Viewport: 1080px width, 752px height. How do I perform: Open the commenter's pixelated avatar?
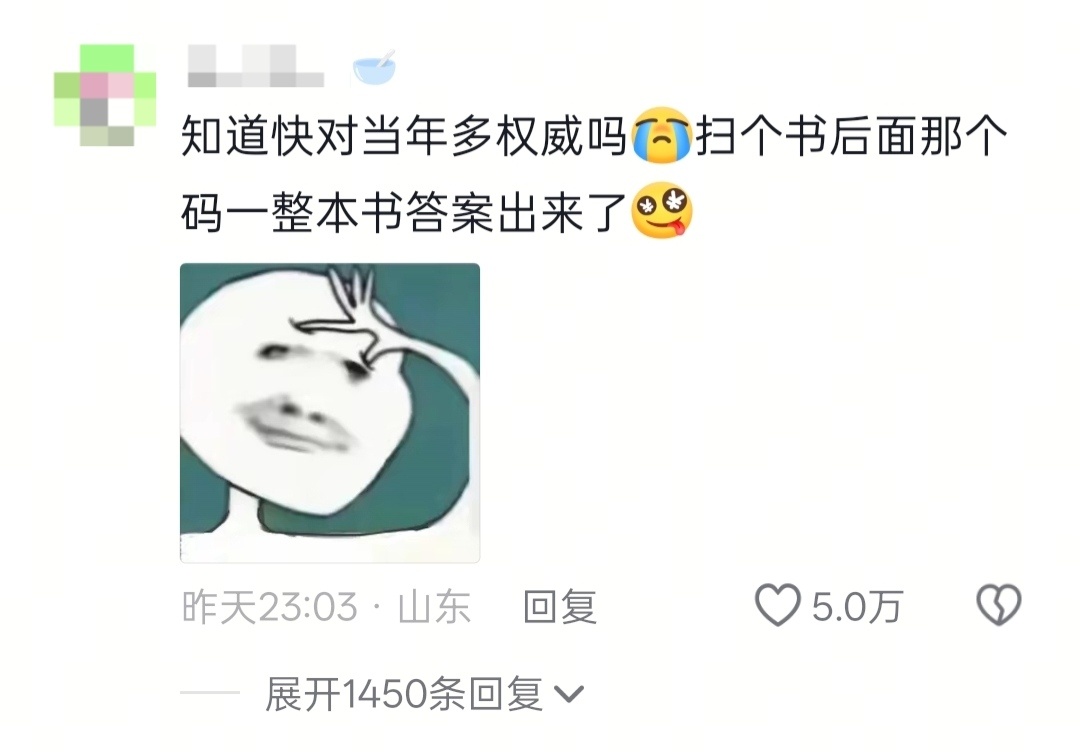point(105,94)
